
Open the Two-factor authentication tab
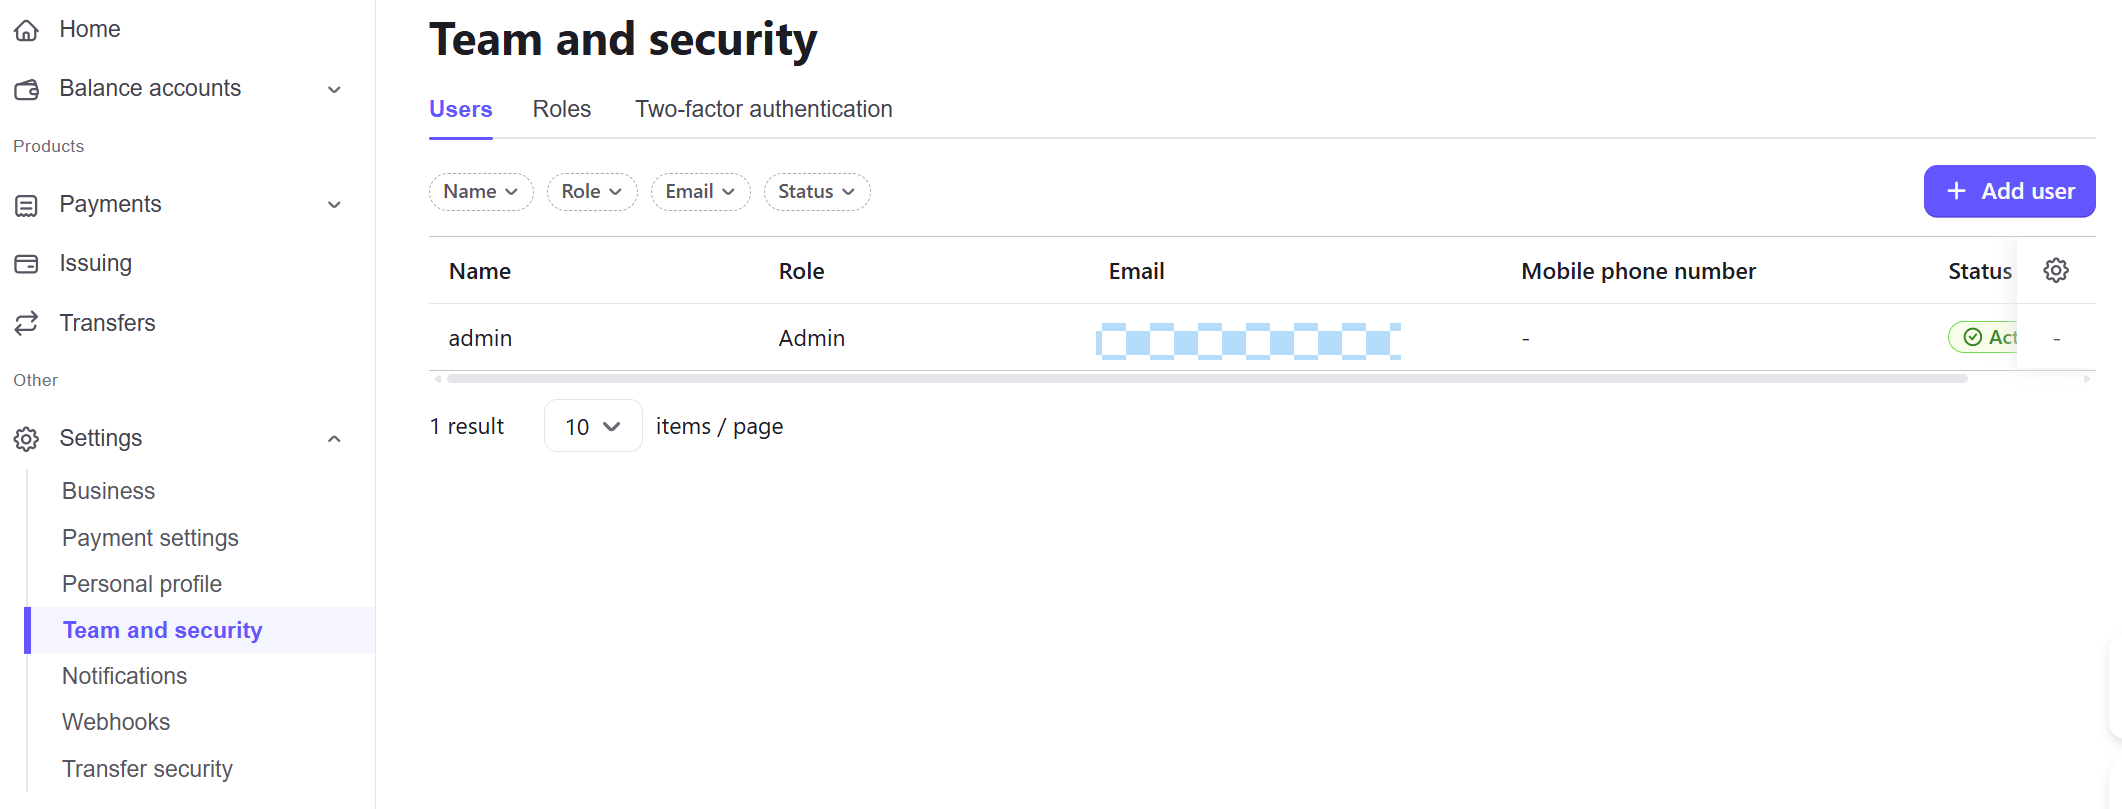(x=764, y=108)
